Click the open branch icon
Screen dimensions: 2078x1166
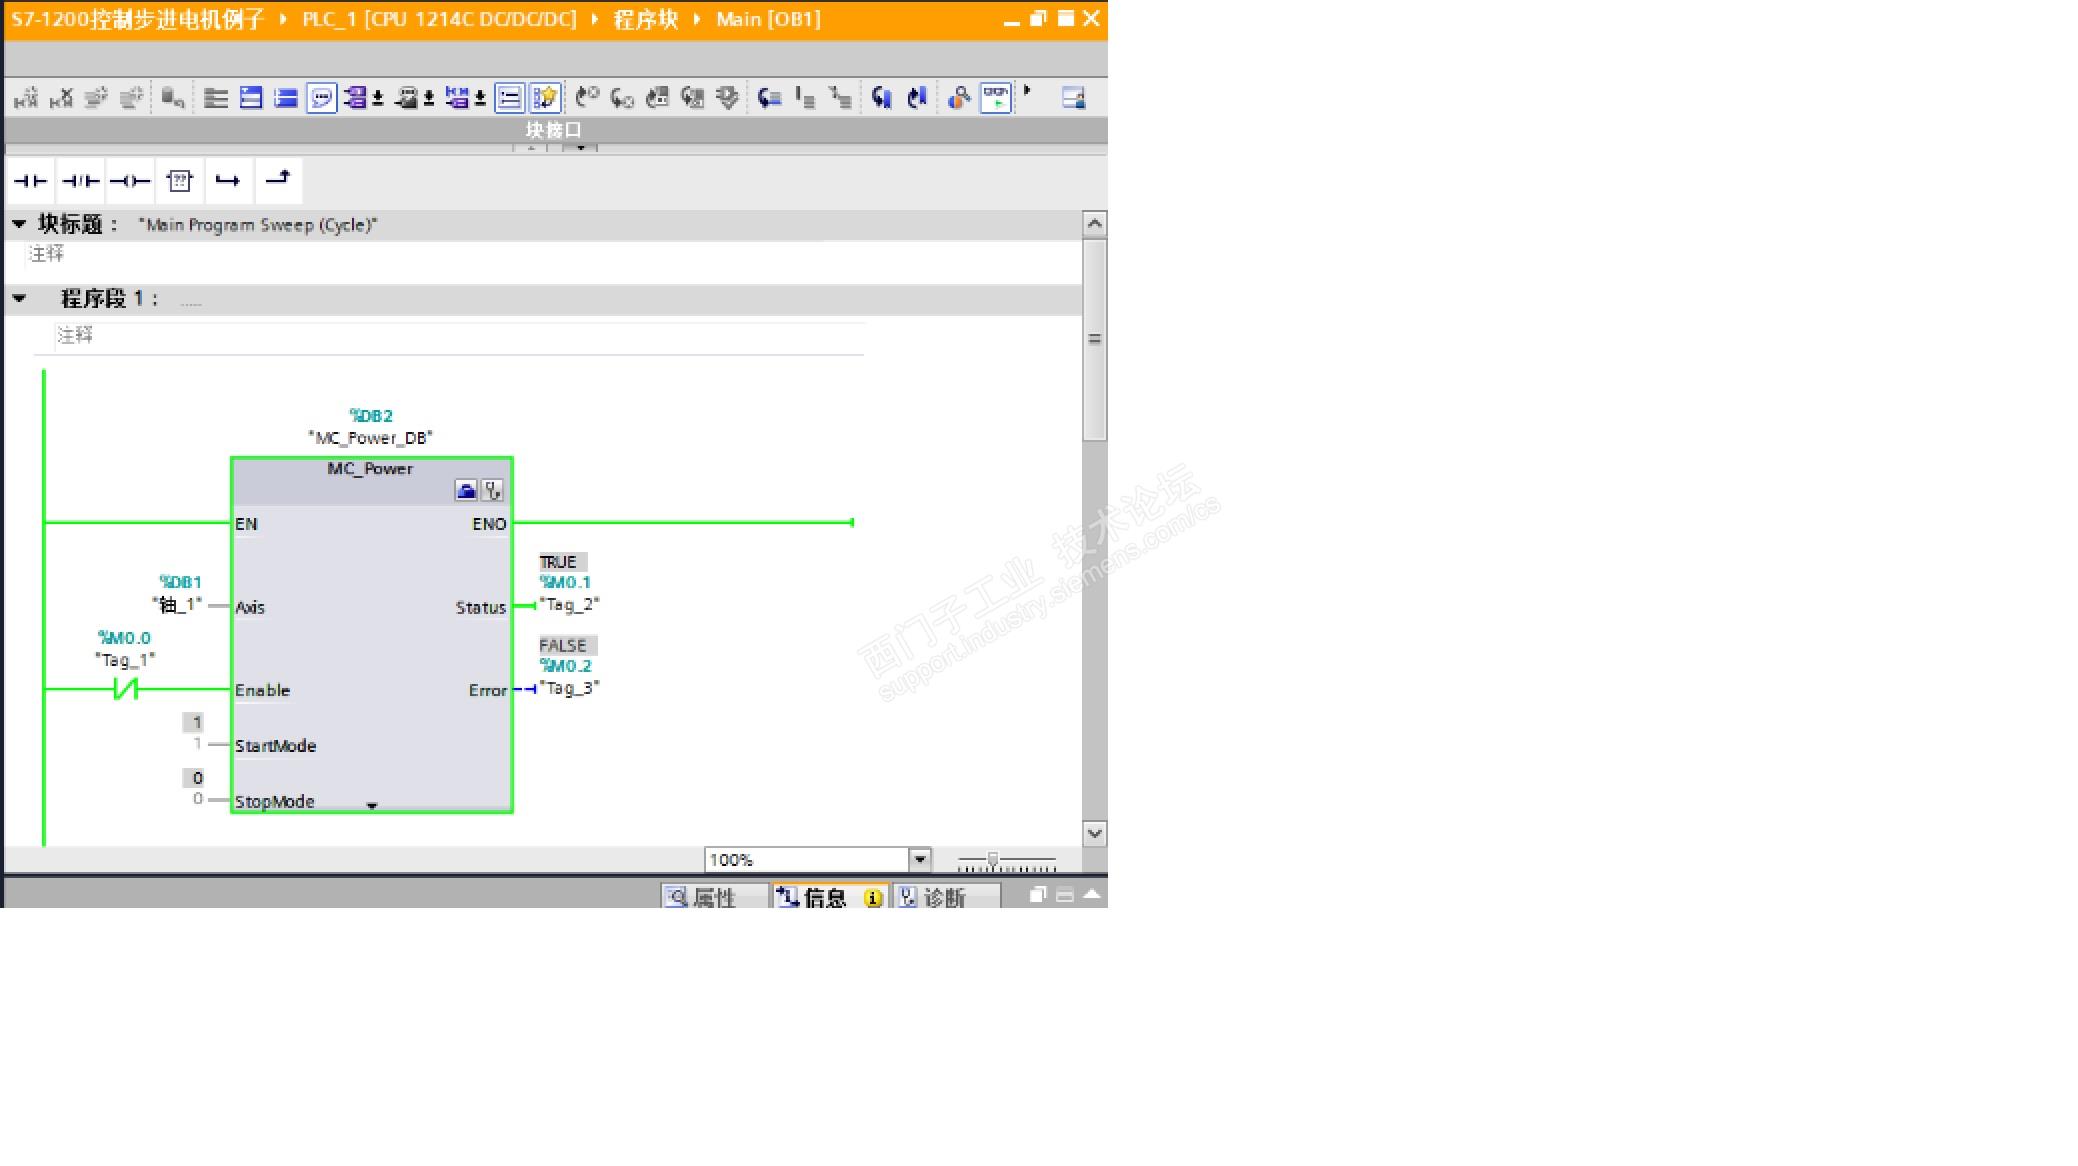click(228, 181)
